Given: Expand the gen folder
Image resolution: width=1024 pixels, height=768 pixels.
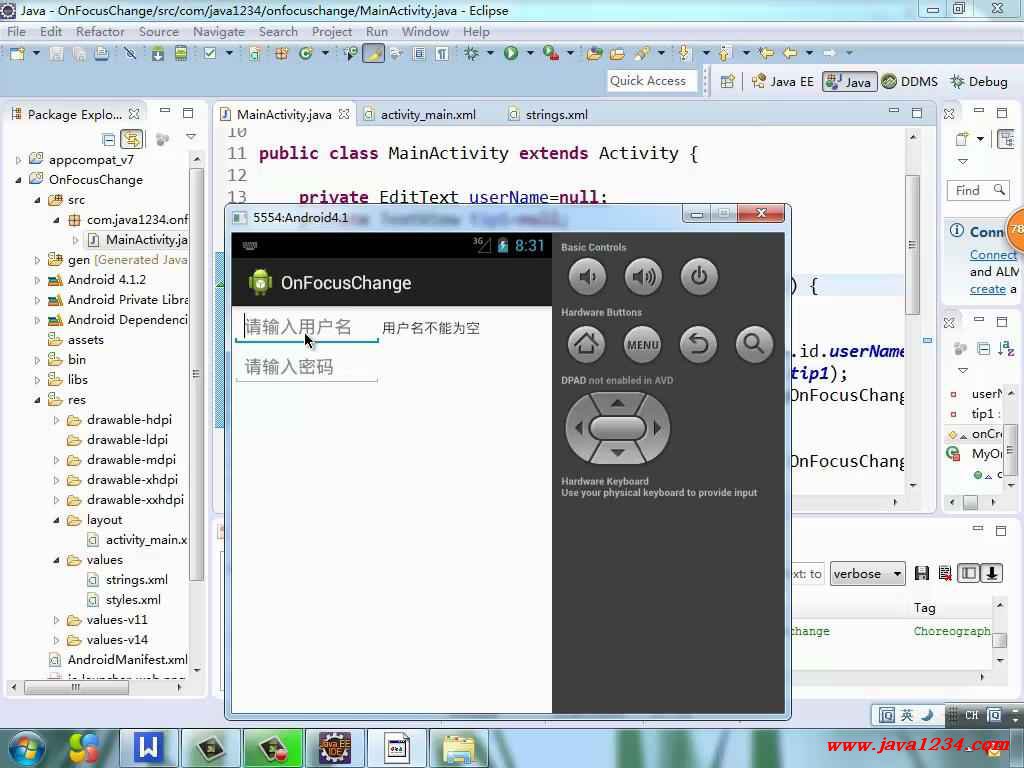Looking at the screenshot, I should tap(37, 260).
